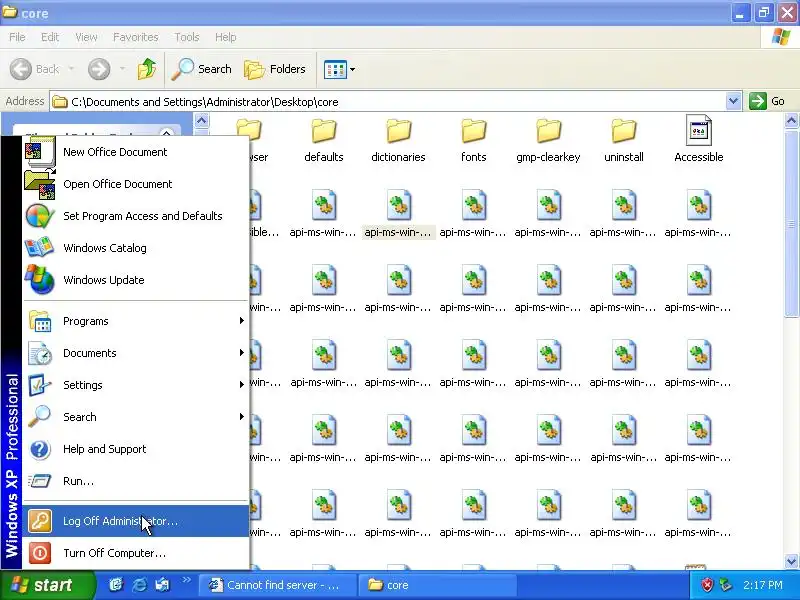The image size is (800, 600).
Task: Toggle the Folders pane button
Action: 275,69
